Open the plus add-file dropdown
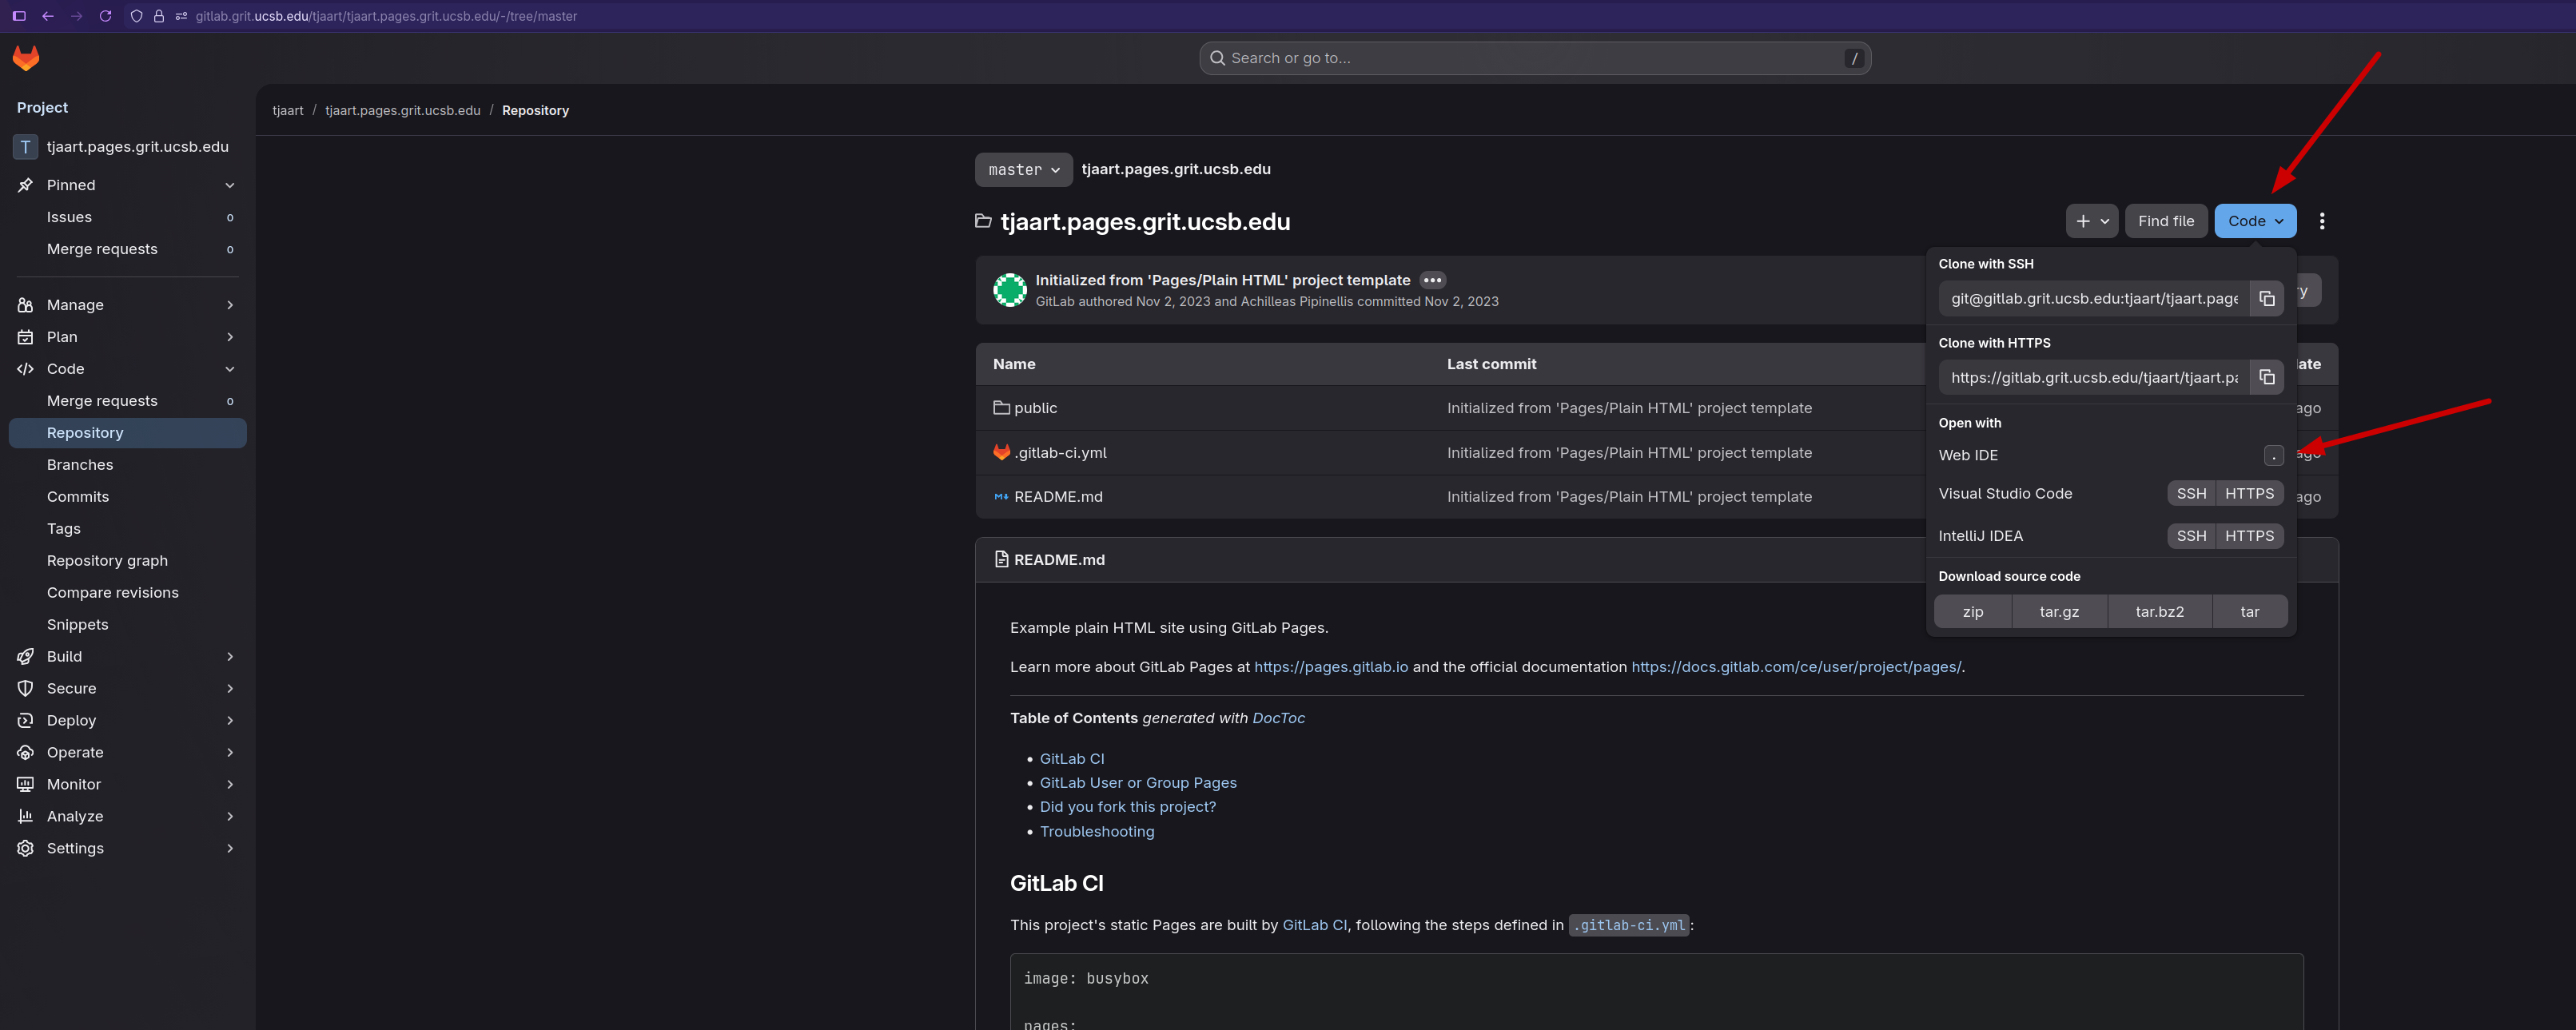Image resolution: width=2576 pixels, height=1030 pixels. pos(2091,221)
